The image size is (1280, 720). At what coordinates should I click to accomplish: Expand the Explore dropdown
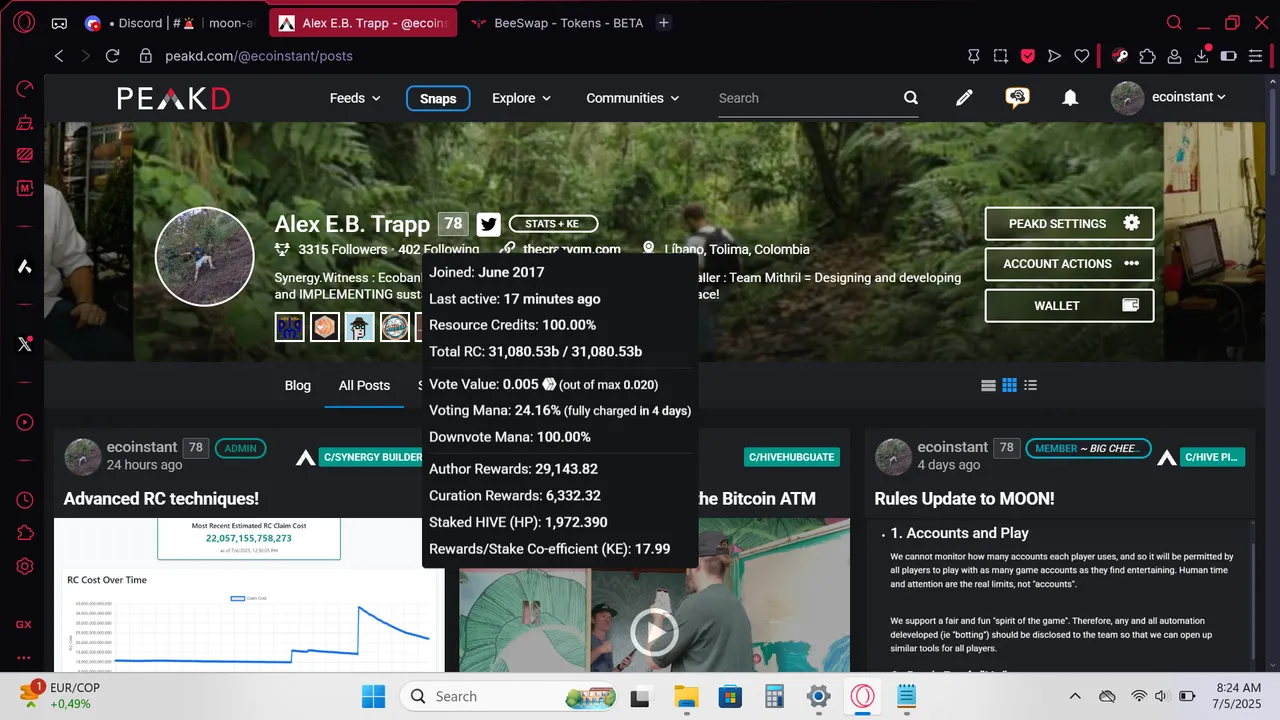[x=521, y=98]
